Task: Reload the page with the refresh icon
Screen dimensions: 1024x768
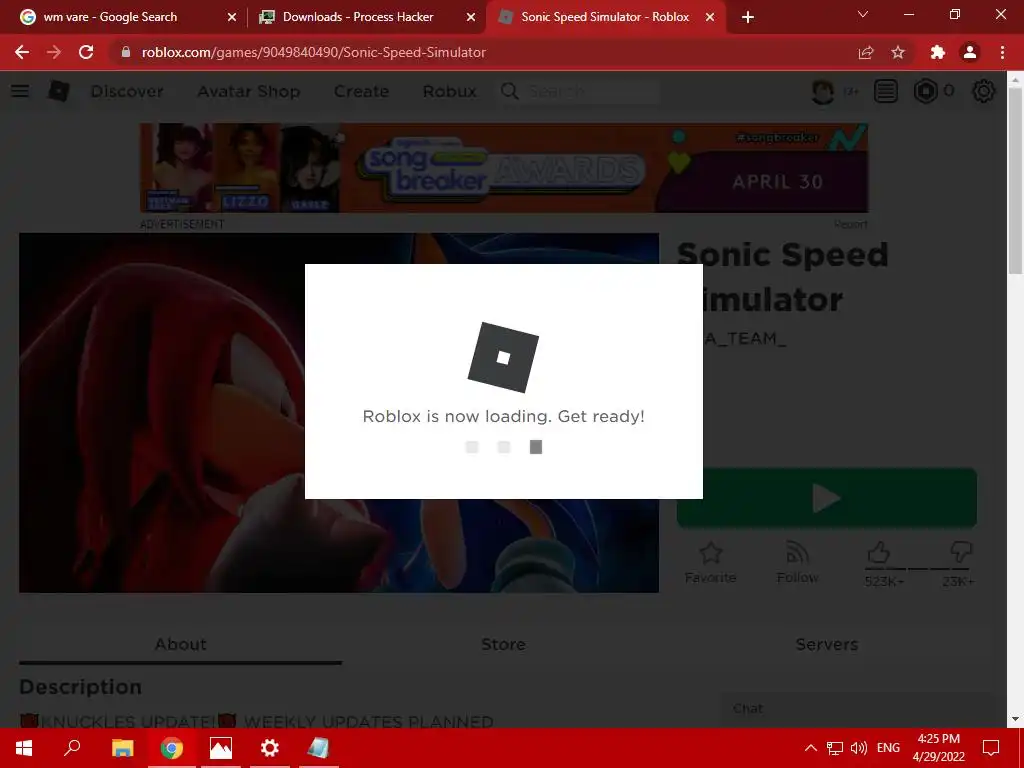Action: coord(86,52)
